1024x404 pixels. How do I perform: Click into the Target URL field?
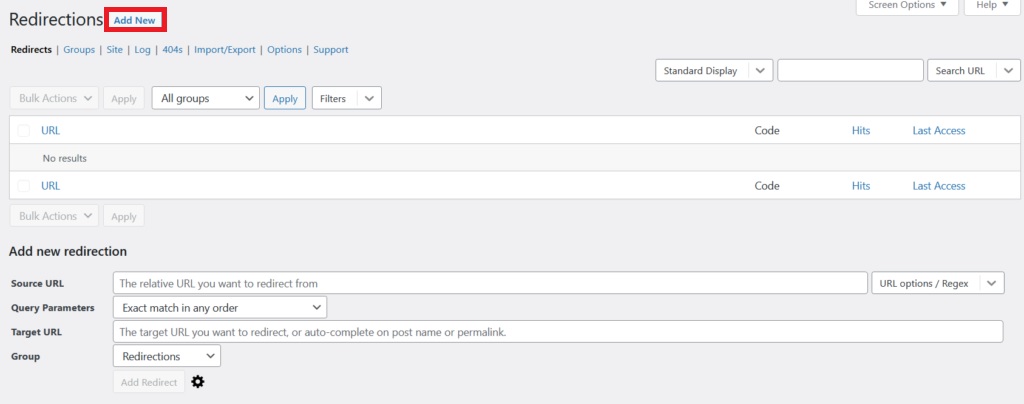558,332
